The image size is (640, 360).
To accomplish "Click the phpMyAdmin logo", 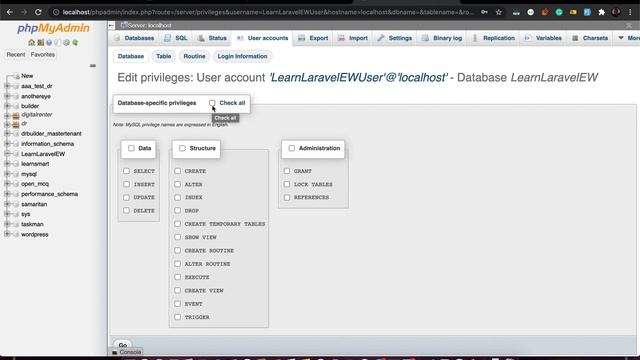I will tap(53, 28).
